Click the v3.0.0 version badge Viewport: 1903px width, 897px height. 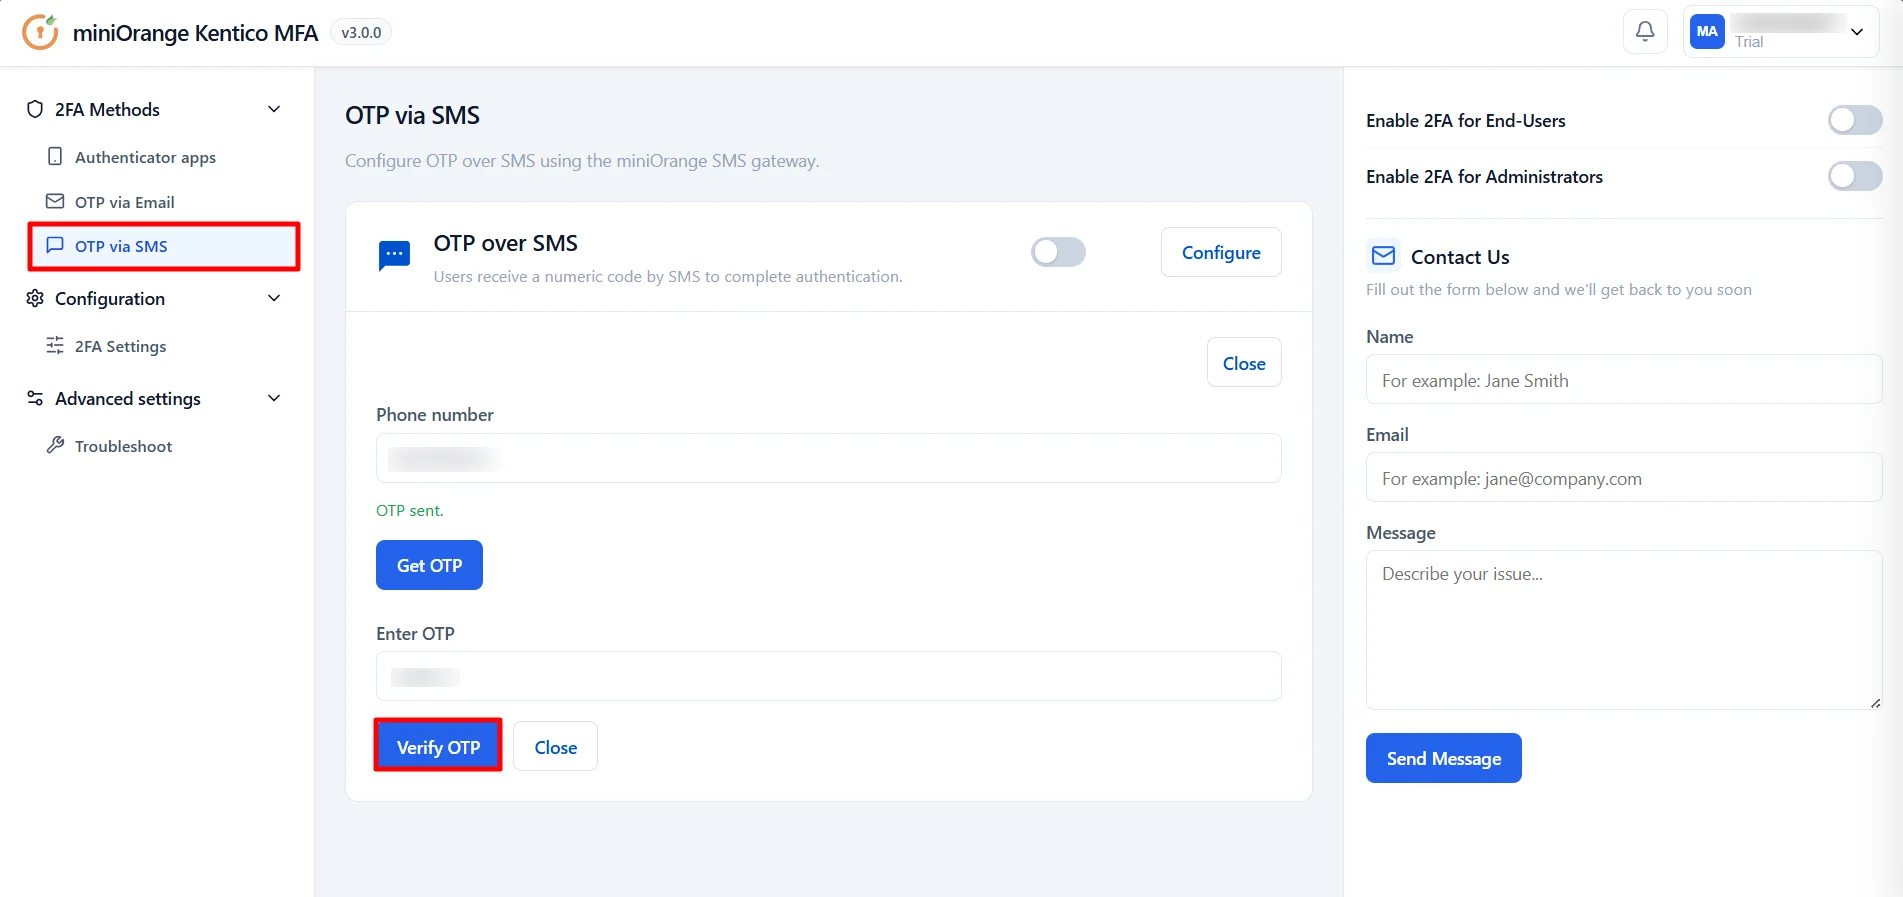(x=361, y=32)
